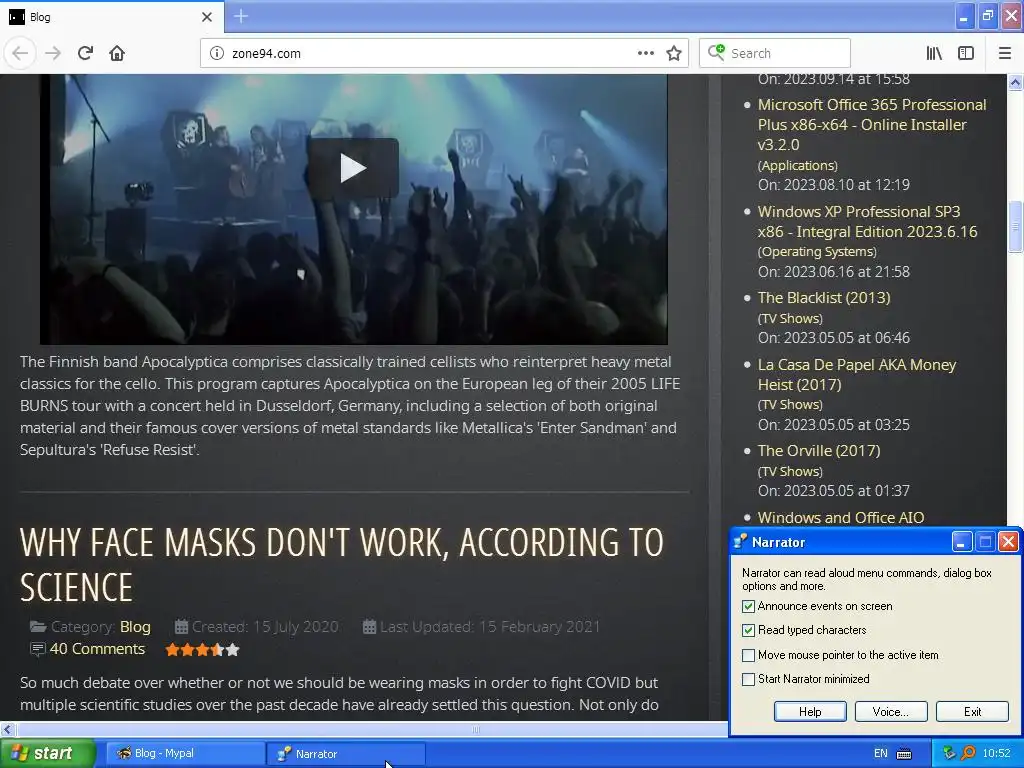Viewport: 1024px width, 768px height.
Task: Reload the current page
Action: 86,53
